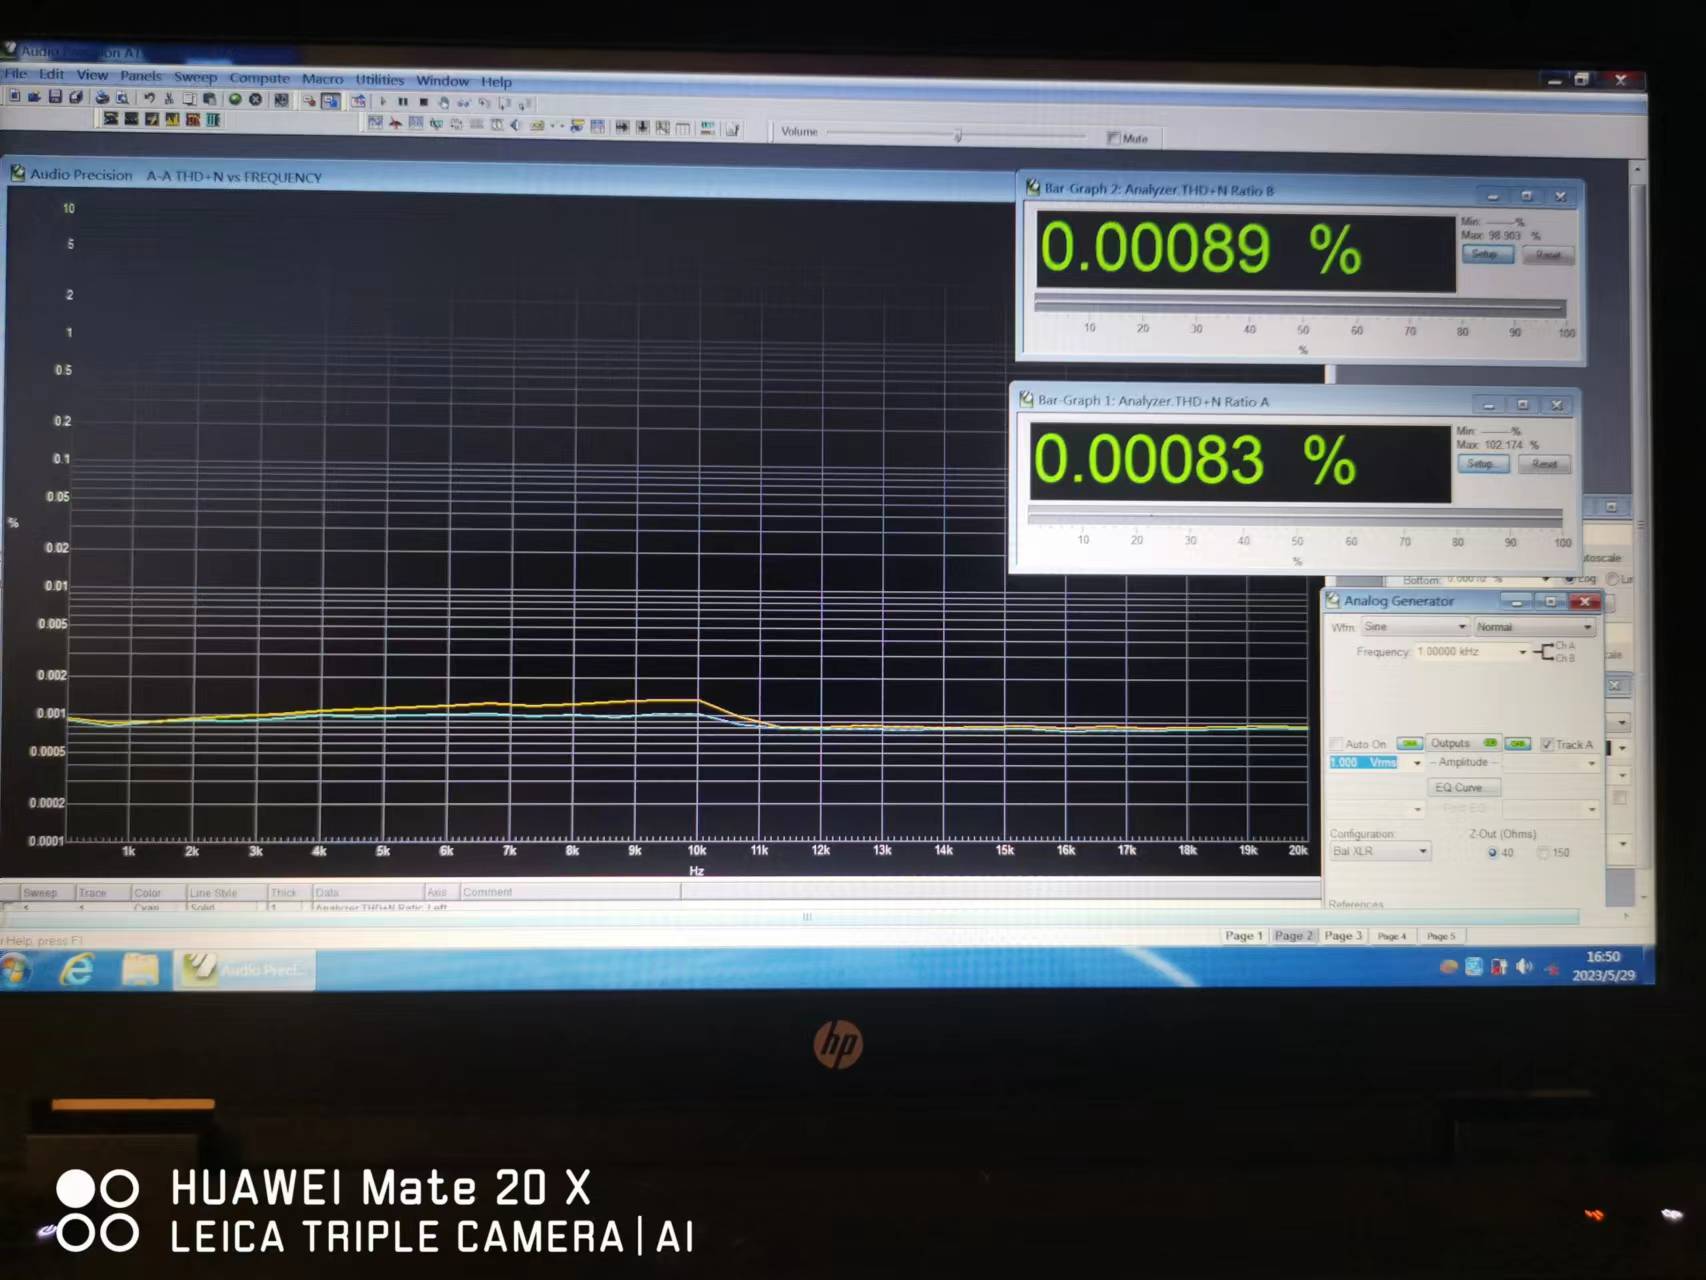Click the black Stop sweep circle icon
1706x1280 pixels.
click(255, 99)
